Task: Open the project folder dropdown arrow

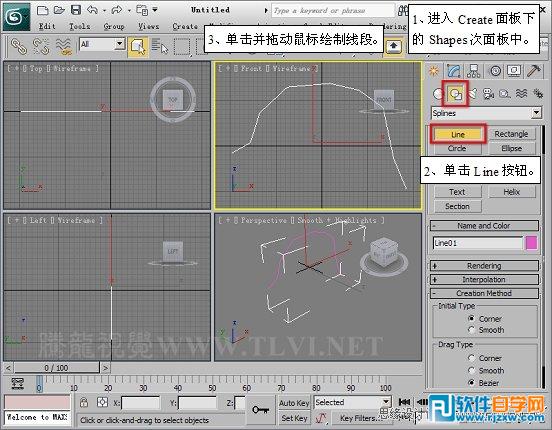Action: 155,10
